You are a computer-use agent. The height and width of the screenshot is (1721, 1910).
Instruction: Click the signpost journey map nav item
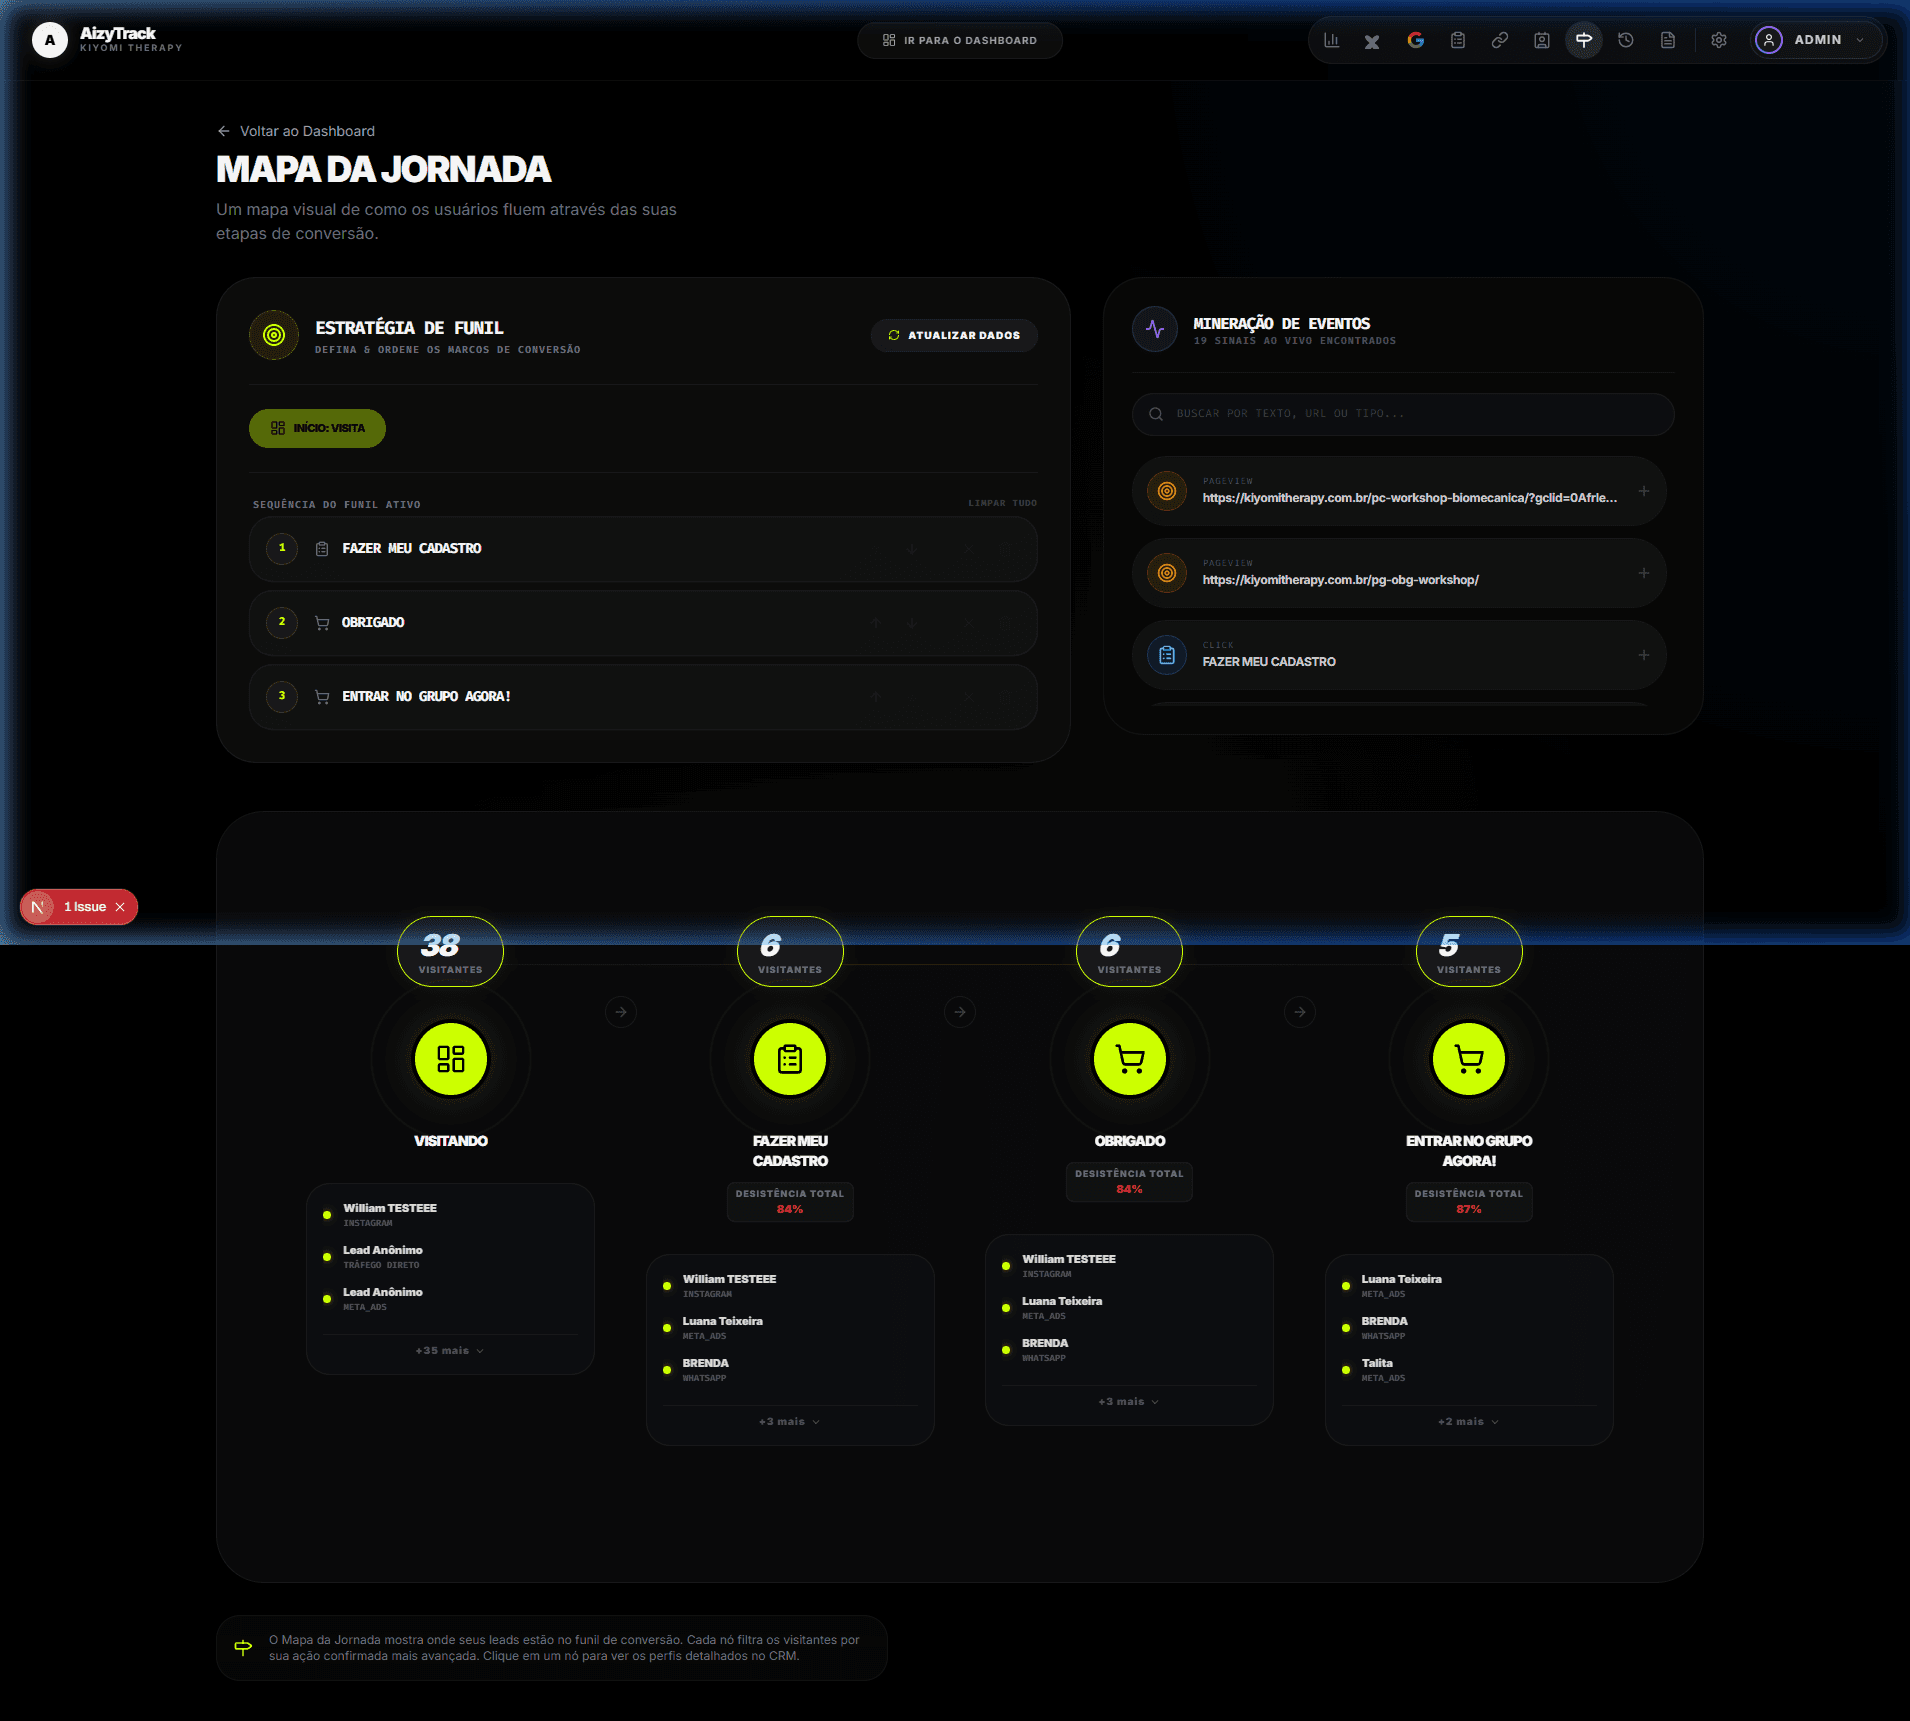pyautogui.click(x=1583, y=40)
